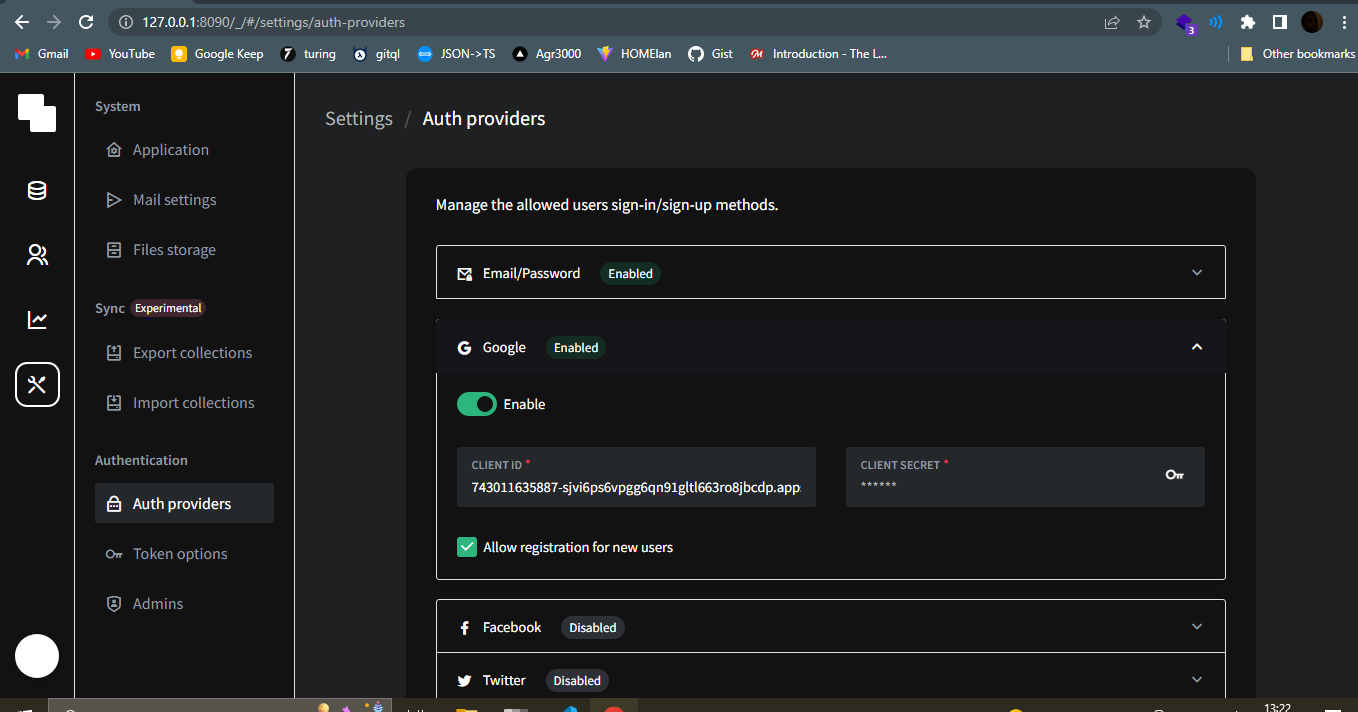Viewport: 1358px width, 712px height.
Task: Uncheck Allow registration for new users
Action: (x=467, y=547)
